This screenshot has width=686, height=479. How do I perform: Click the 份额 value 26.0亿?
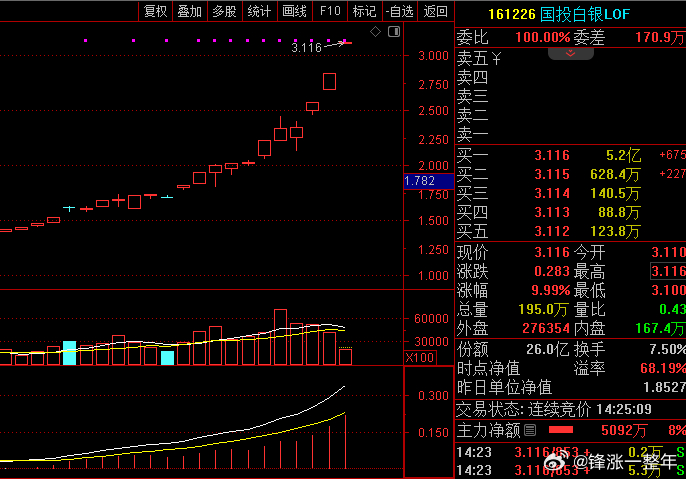547,349
